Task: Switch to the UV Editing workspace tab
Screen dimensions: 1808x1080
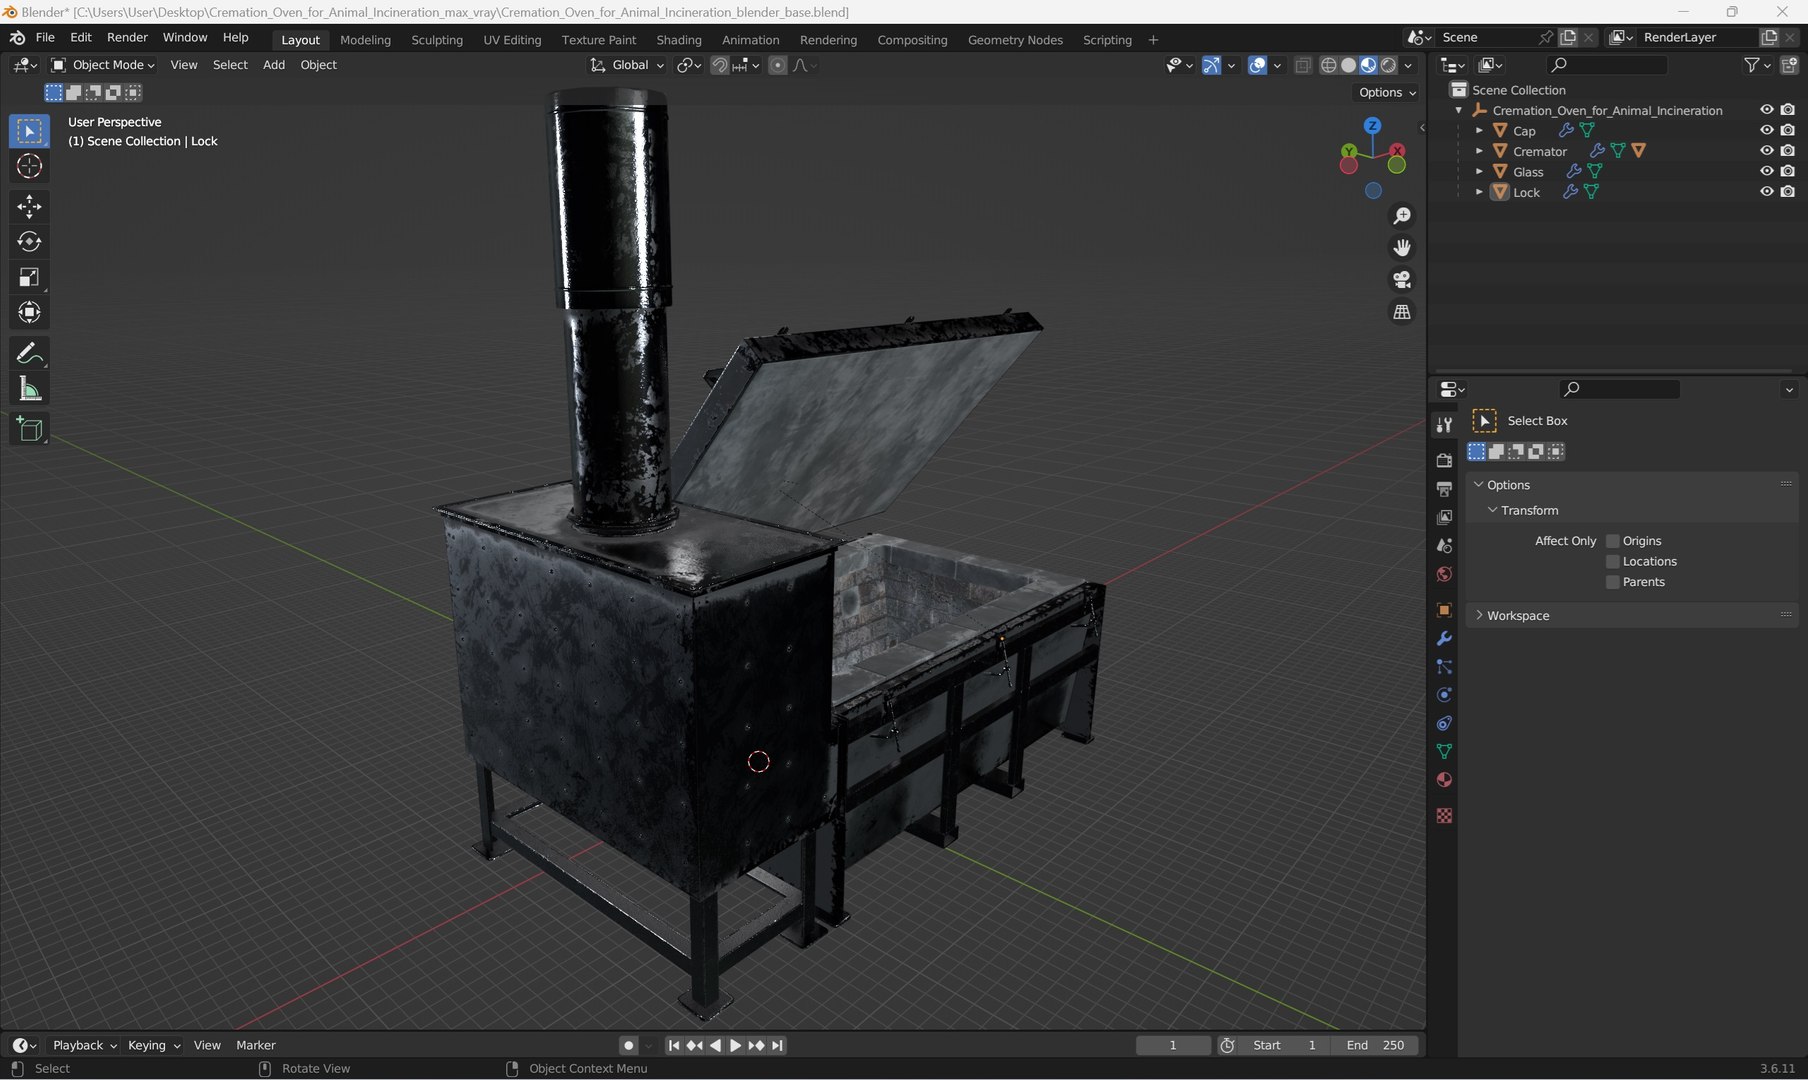Action: click(x=512, y=40)
